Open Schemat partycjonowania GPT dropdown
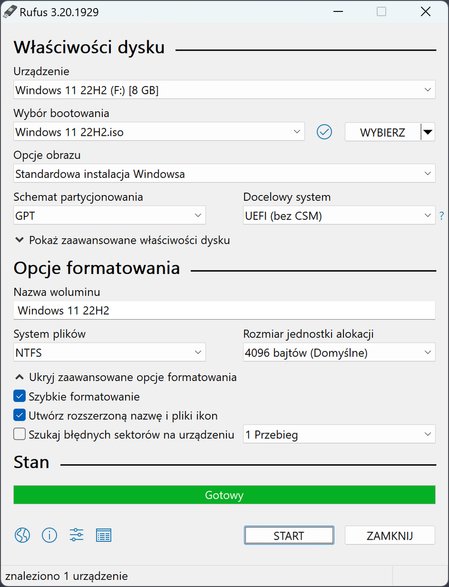The width and height of the screenshot is (449, 587). (x=109, y=216)
